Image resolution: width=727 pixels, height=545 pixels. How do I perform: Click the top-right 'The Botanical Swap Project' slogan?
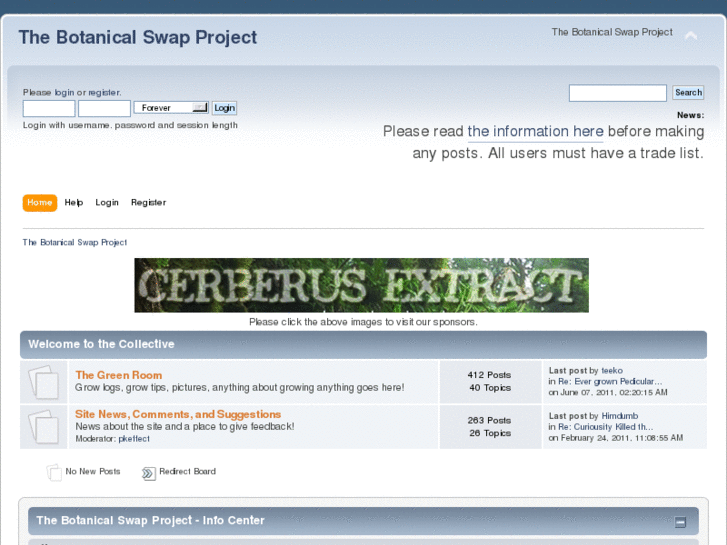612,32
